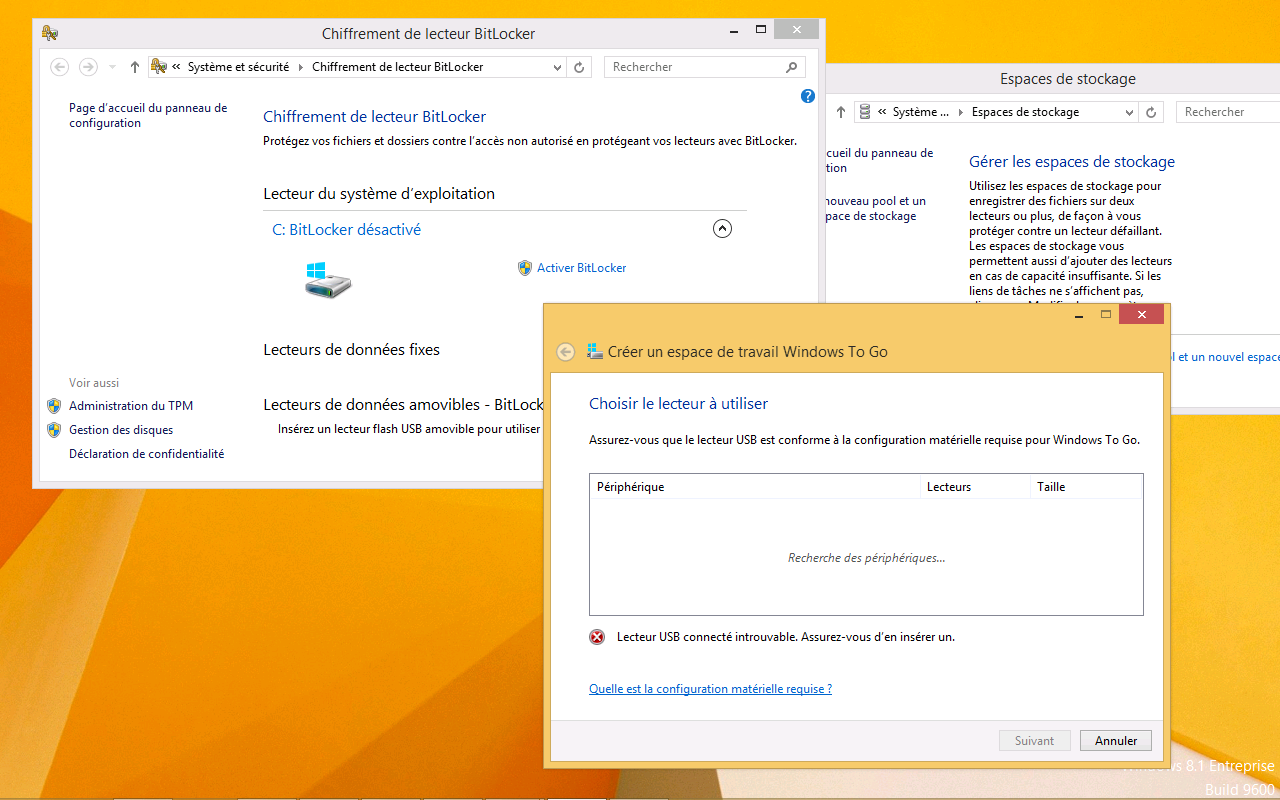Close the Windows To Go wizard

tap(1141, 314)
